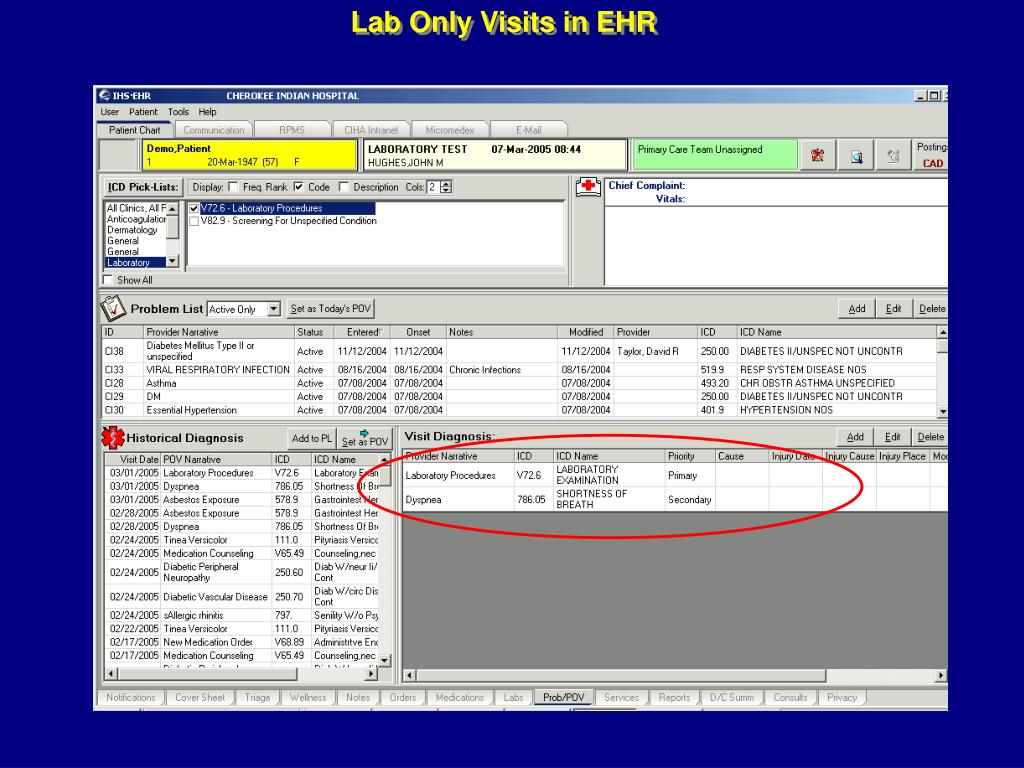Click the red cross Chief Complaint icon
Image resolution: width=1024 pixels, height=768 pixels.
588,187
